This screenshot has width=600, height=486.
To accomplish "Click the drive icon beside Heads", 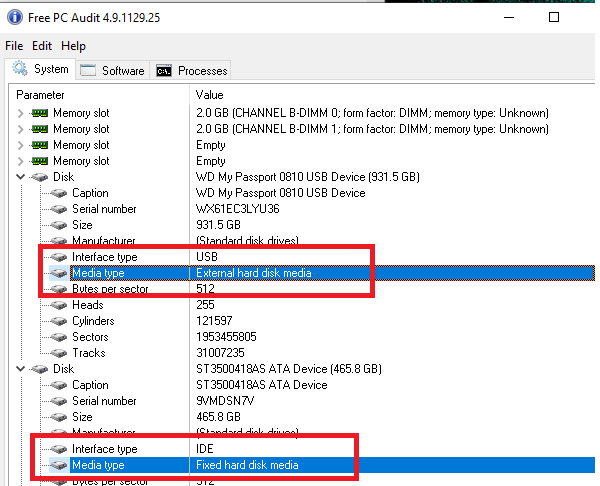I will [59, 305].
